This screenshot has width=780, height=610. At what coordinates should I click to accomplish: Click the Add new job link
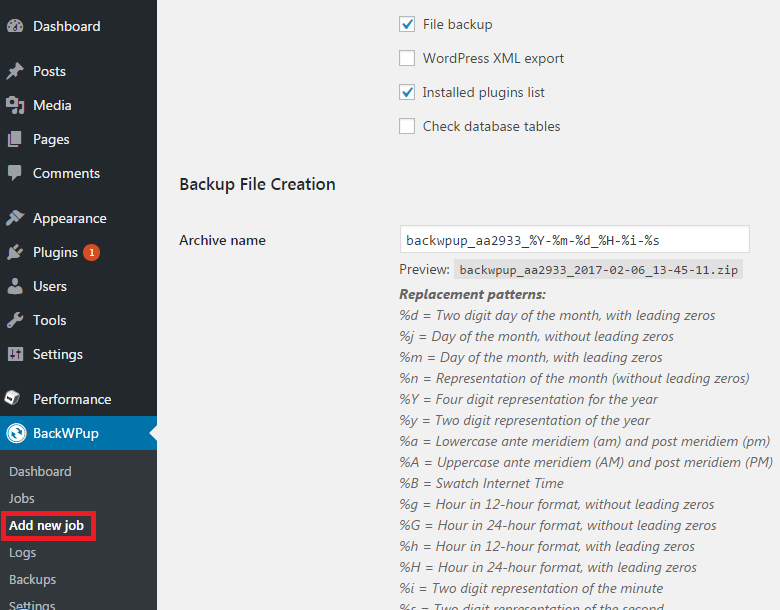pos(47,525)
